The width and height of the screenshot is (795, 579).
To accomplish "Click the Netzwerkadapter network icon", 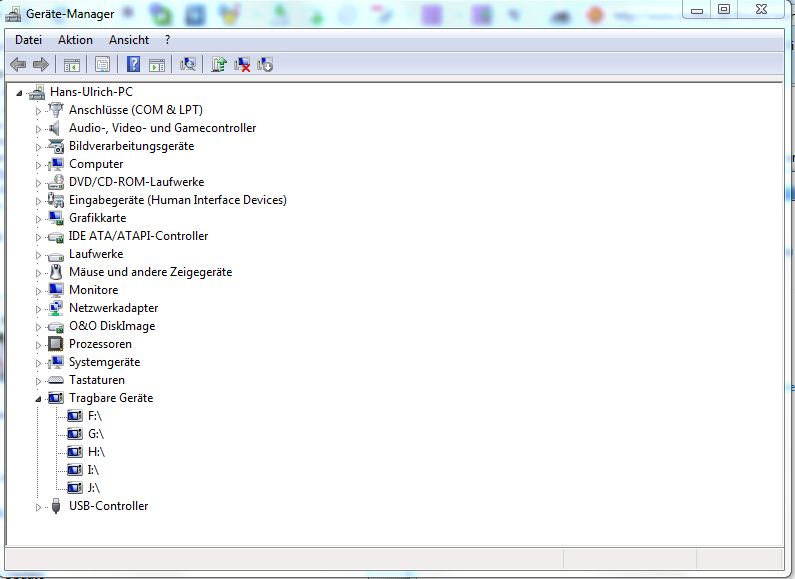I will click(x=56, y=308).
